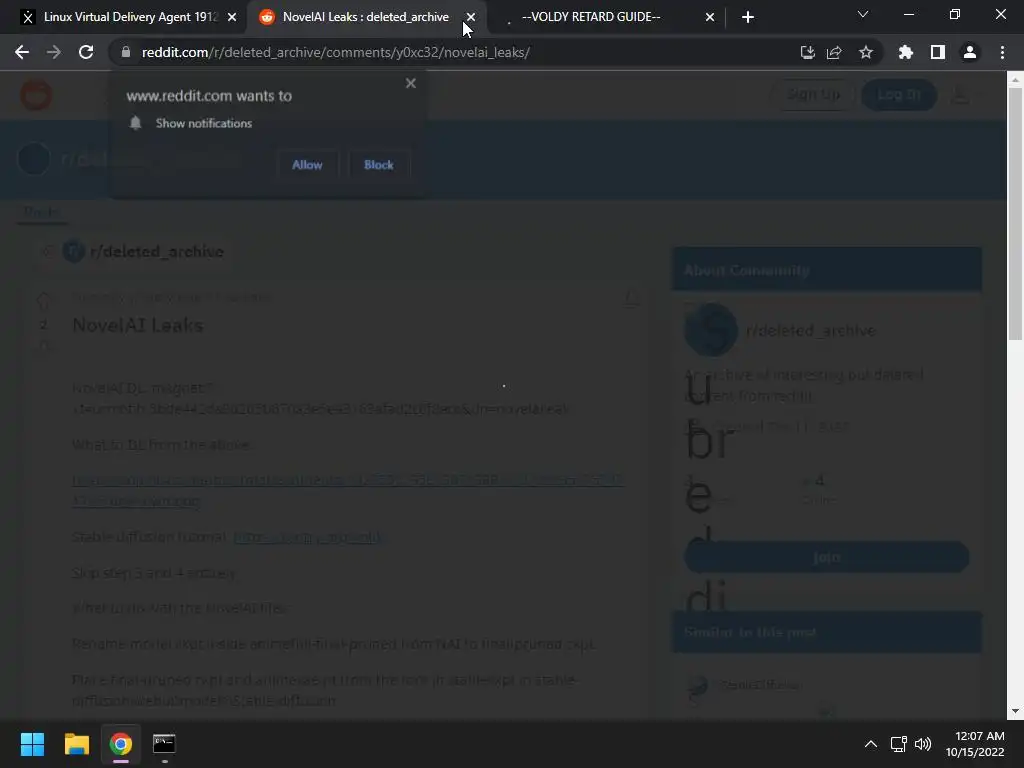The height and width of the screenshot is (768, 1024).
Task: Allow reddit notifications
Action: 307,165
